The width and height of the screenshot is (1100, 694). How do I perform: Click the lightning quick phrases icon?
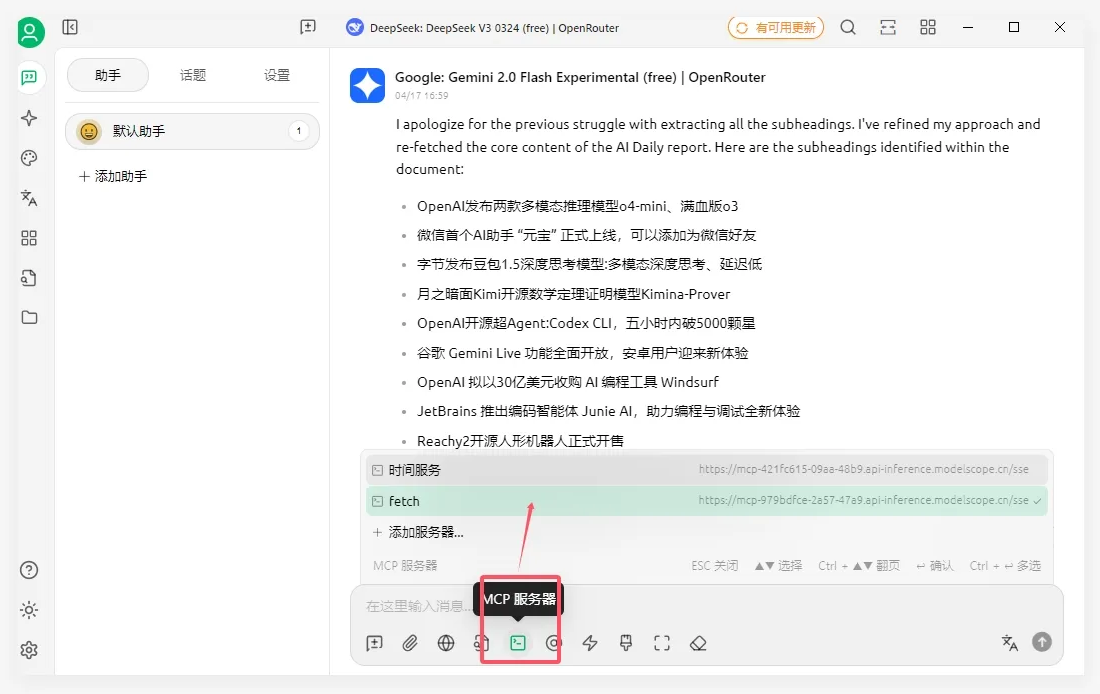[x=590, y=643]
